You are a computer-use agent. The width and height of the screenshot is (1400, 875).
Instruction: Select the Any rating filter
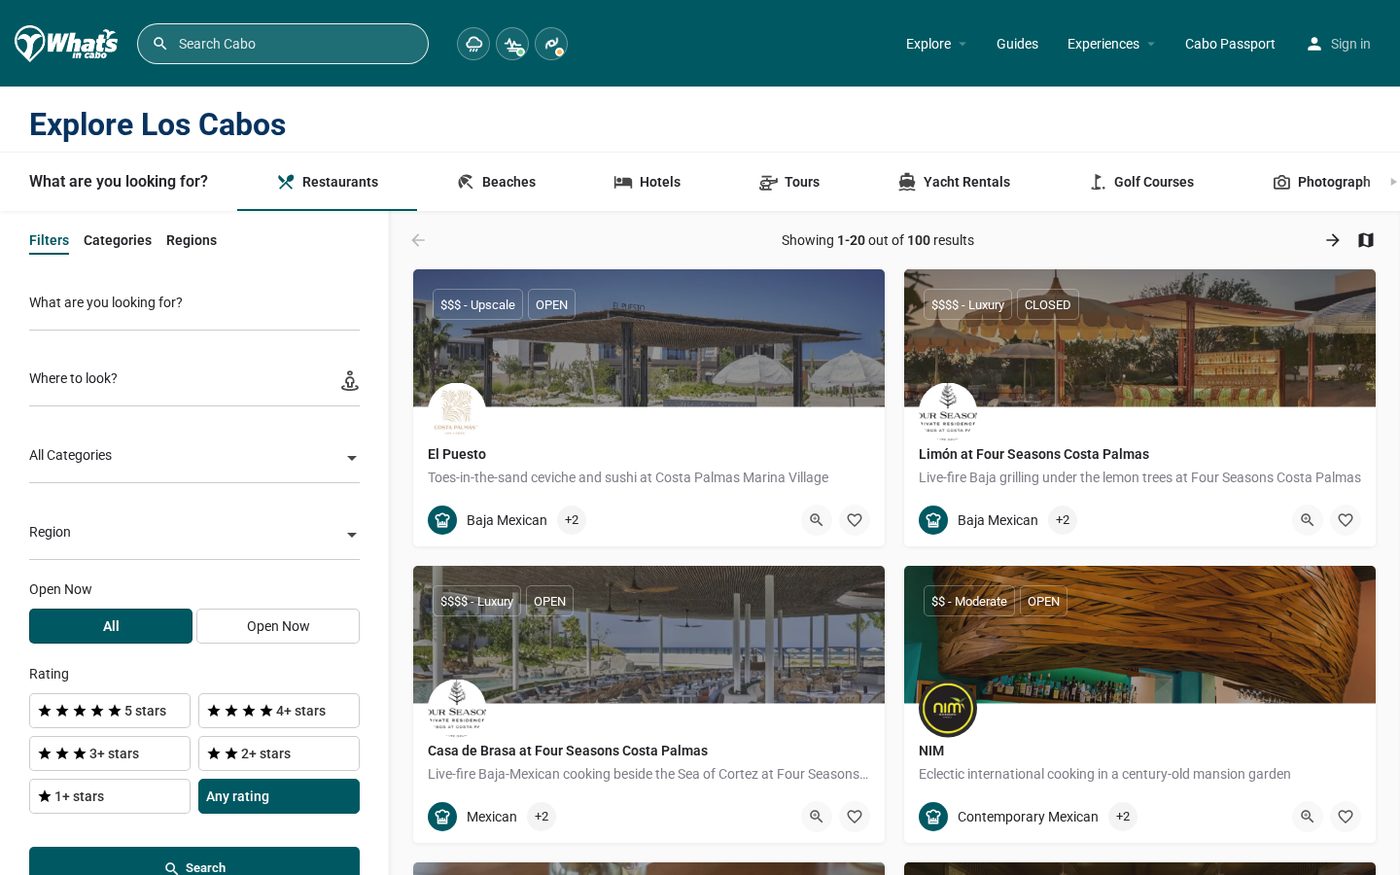tap(279, 797)
